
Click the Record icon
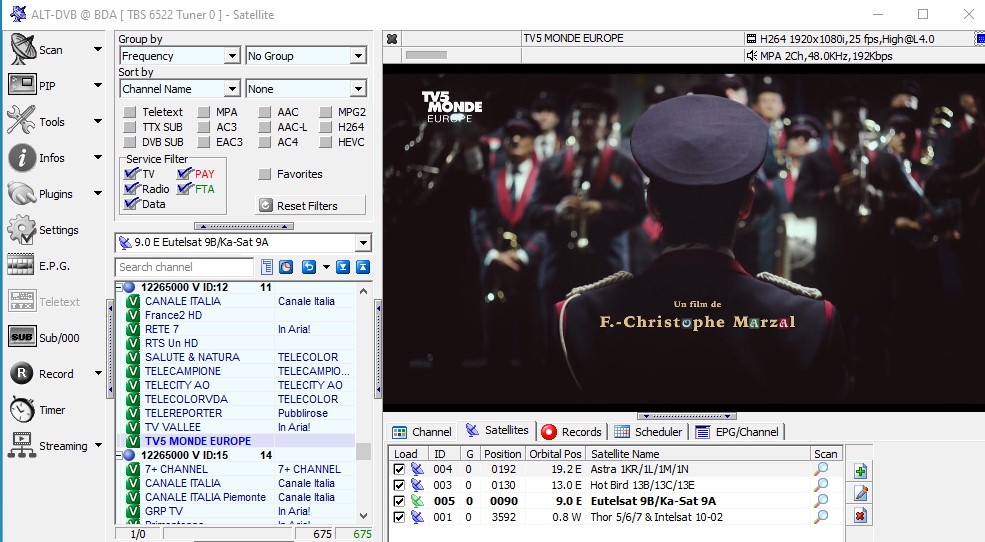pos(22,373)
